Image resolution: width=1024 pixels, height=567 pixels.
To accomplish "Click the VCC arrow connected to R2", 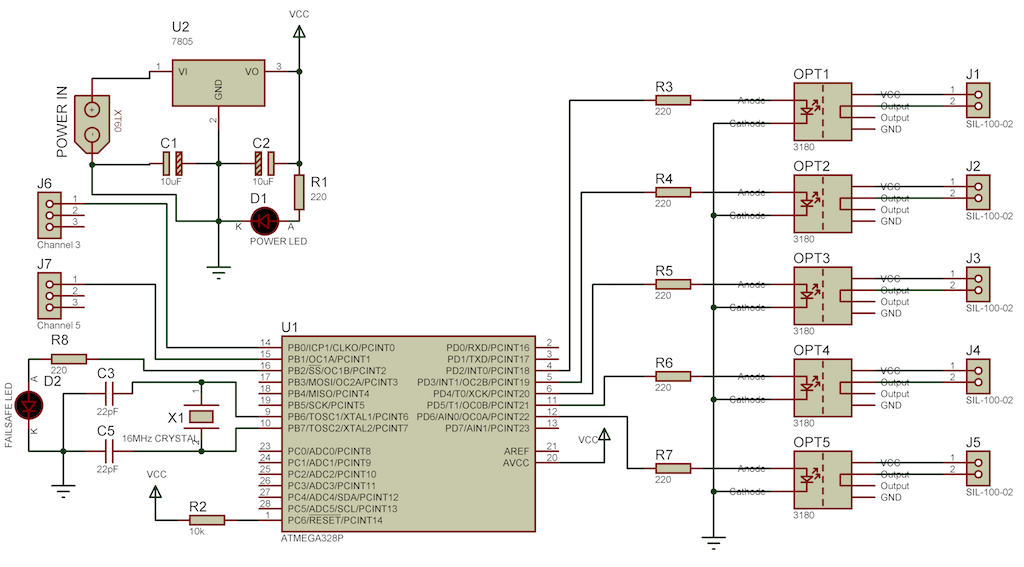I will pos(155,492).
